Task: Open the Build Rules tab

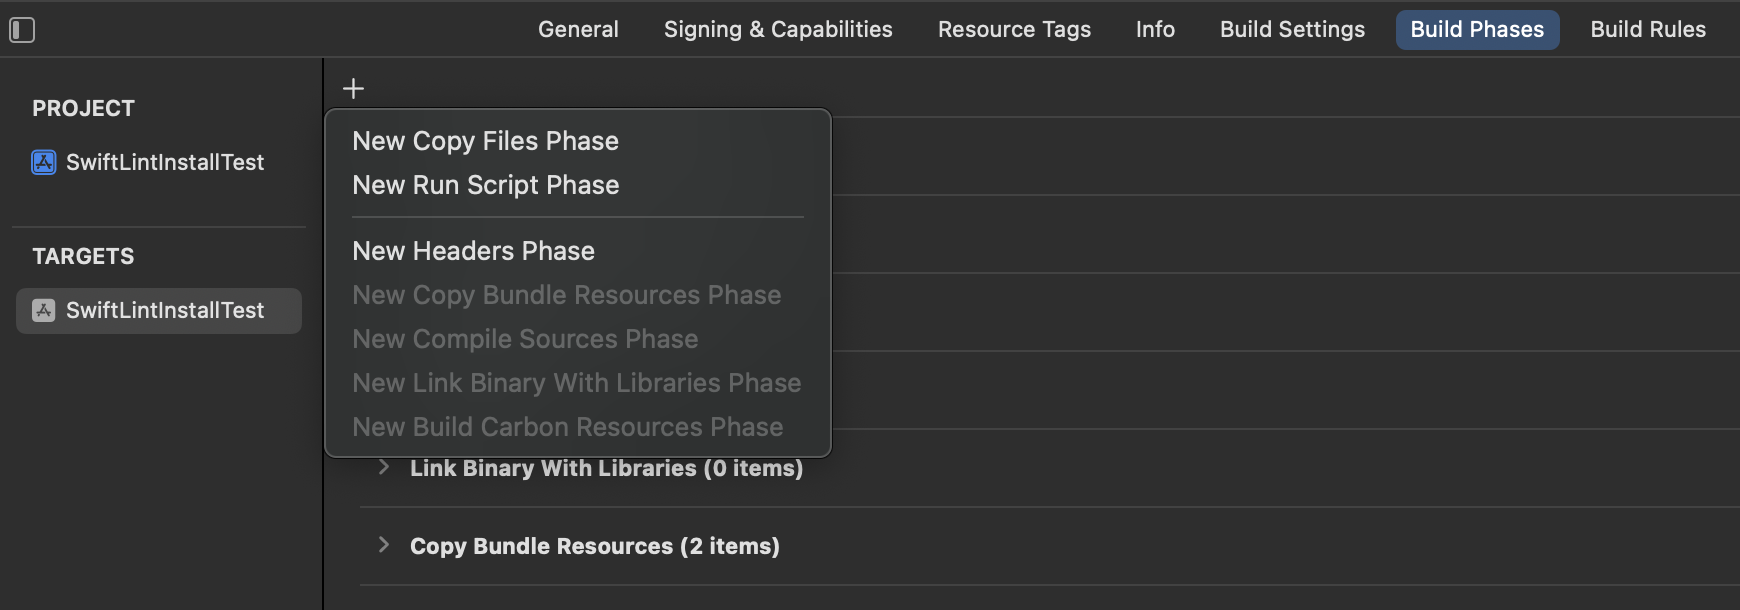Action: pos(1648,30)
